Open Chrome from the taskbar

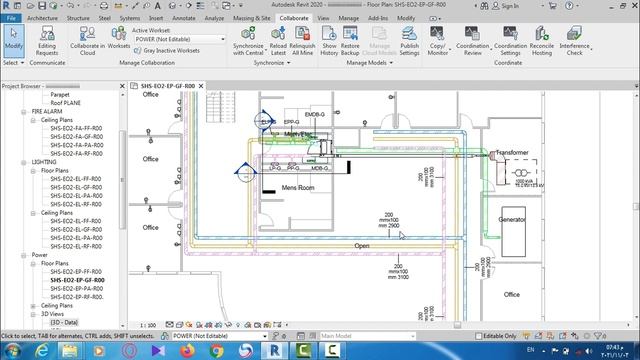216,351
